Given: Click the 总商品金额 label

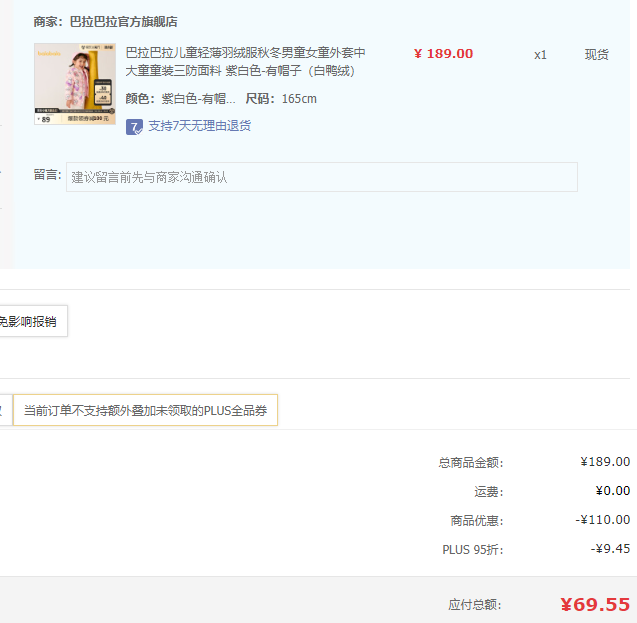Looking at the screenshot, I should 471,463.
